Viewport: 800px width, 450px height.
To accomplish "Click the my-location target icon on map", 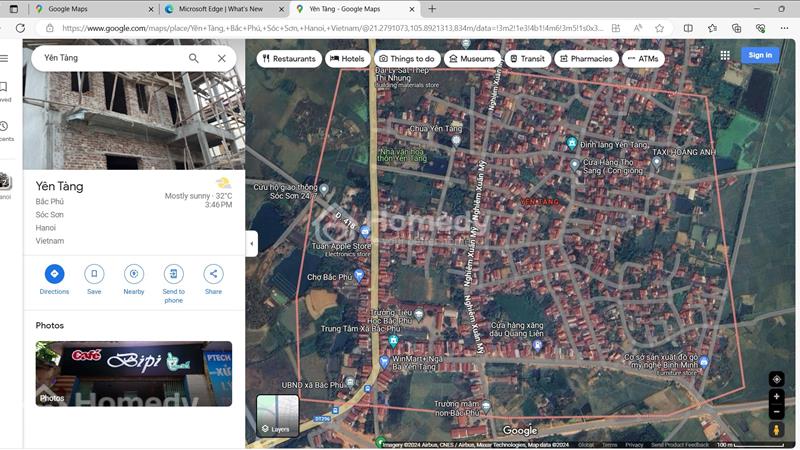I will (x=777, y=379).
